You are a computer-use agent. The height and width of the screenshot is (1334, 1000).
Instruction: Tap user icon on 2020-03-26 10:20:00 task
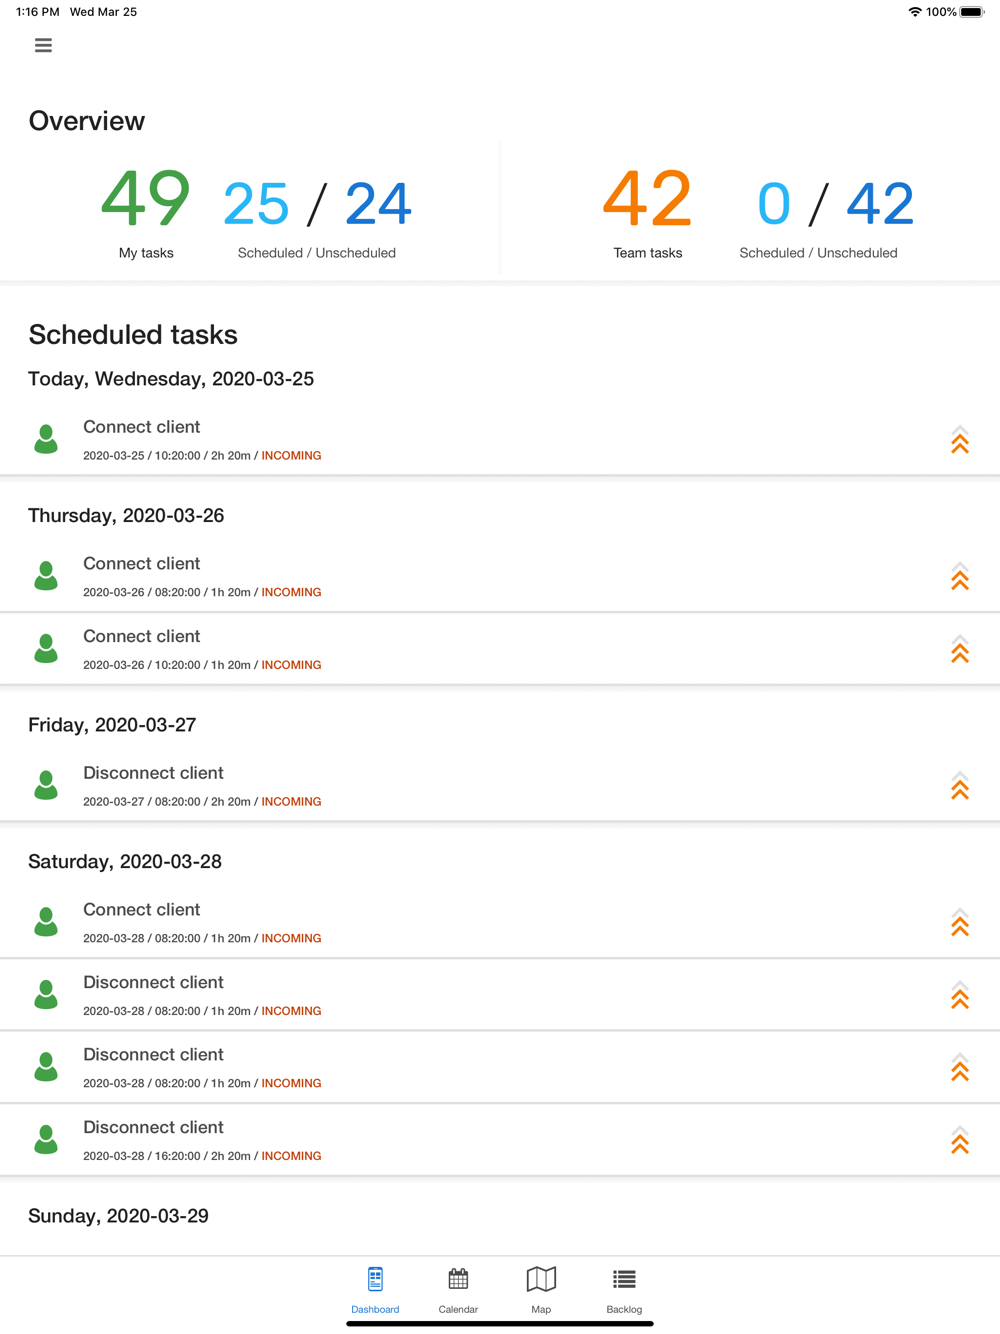coord(46,648)
